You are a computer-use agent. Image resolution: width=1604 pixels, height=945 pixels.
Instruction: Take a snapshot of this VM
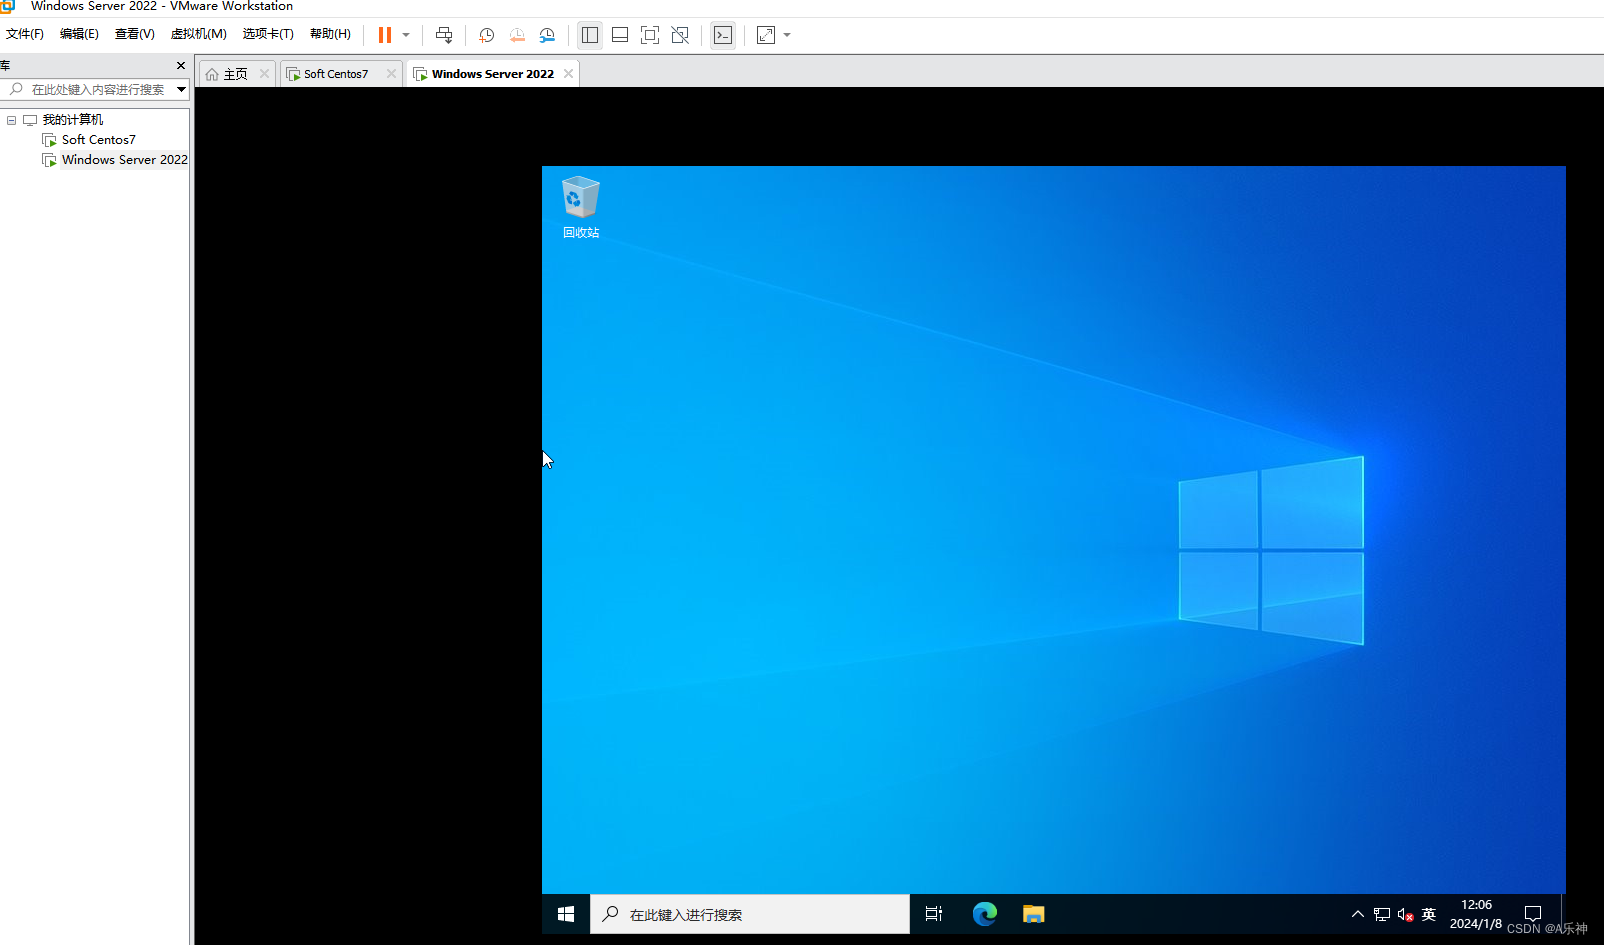(x=487, y=35)
